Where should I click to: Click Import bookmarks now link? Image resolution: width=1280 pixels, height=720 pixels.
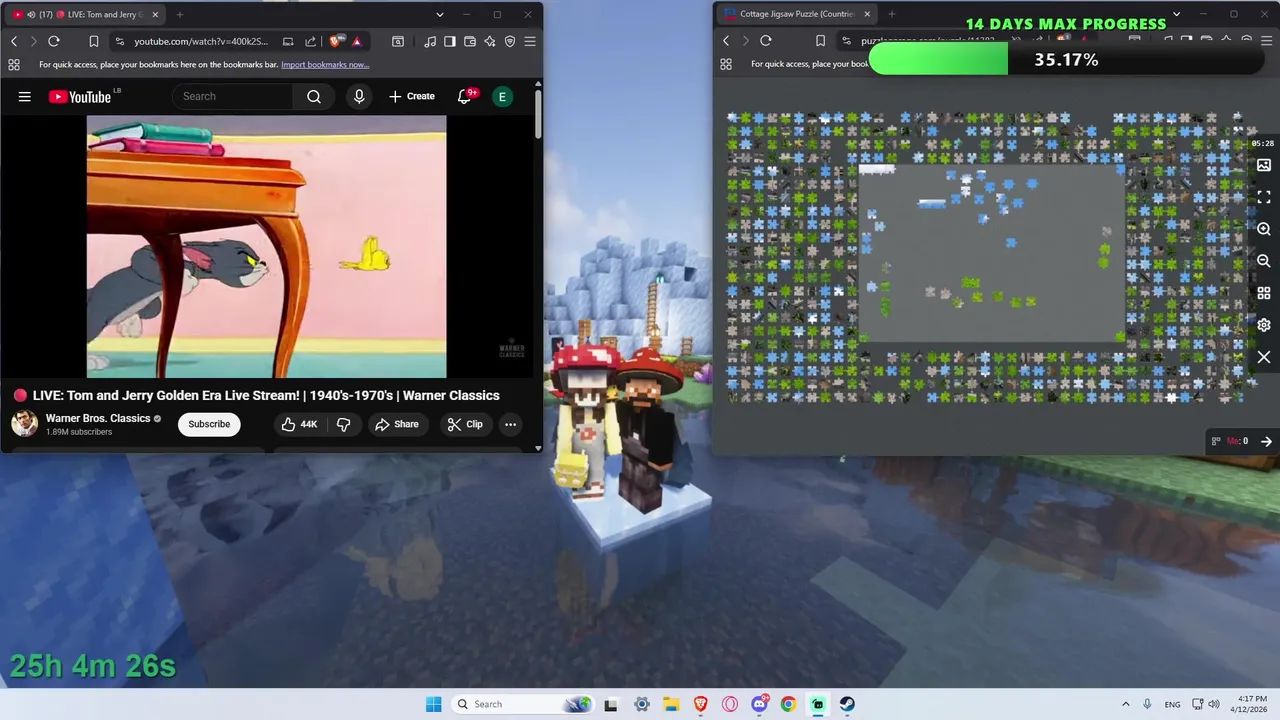click(x=325, y=64)
